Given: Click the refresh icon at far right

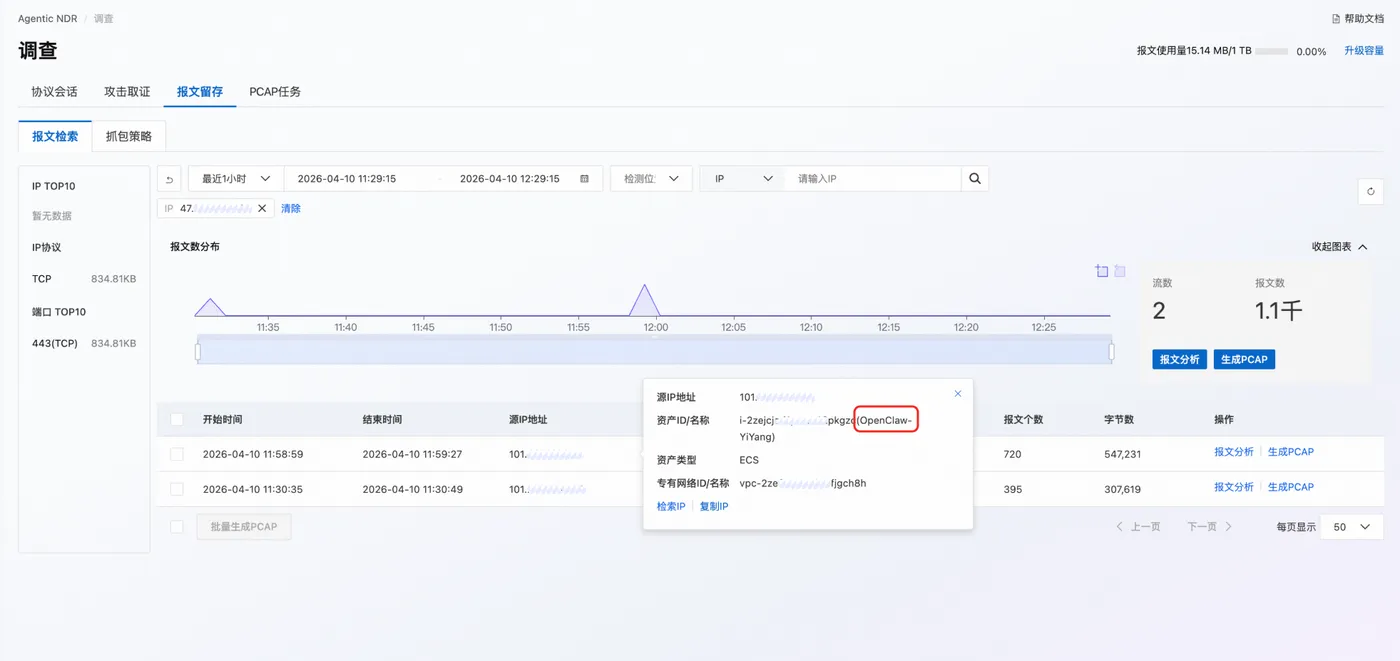Looking at the screenshot, I should (1370, 191).
